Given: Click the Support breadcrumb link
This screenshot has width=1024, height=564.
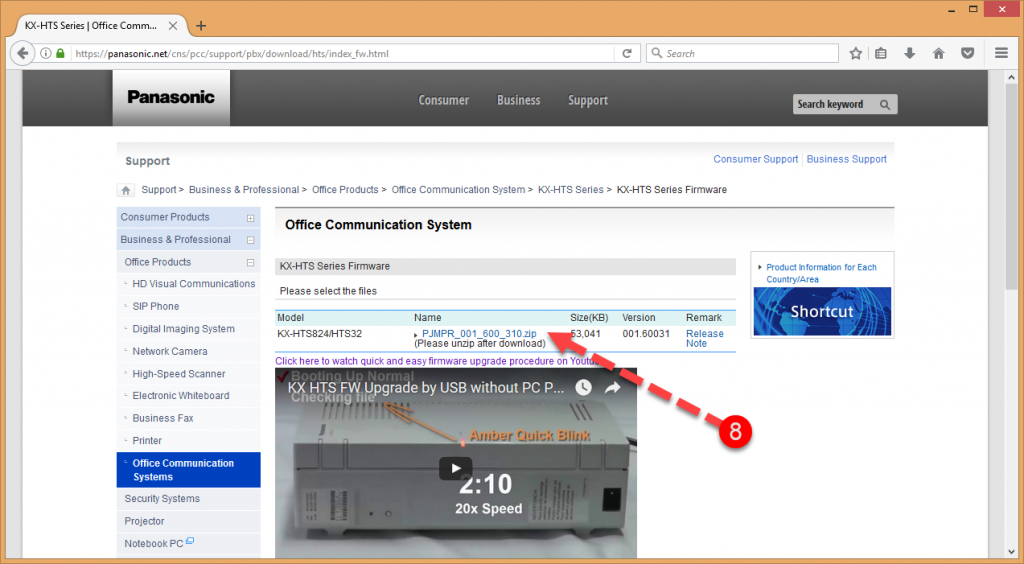Looking at the screenshot, I should (159, 190).
